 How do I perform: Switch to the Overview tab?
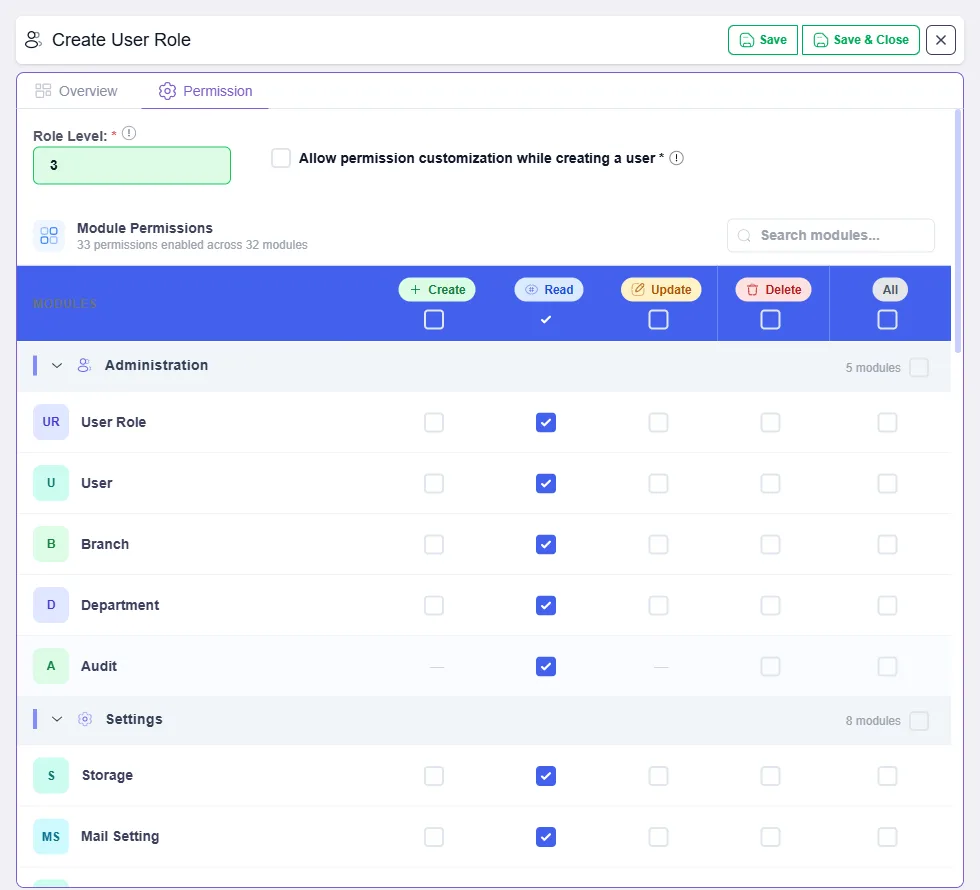(76, 91)
